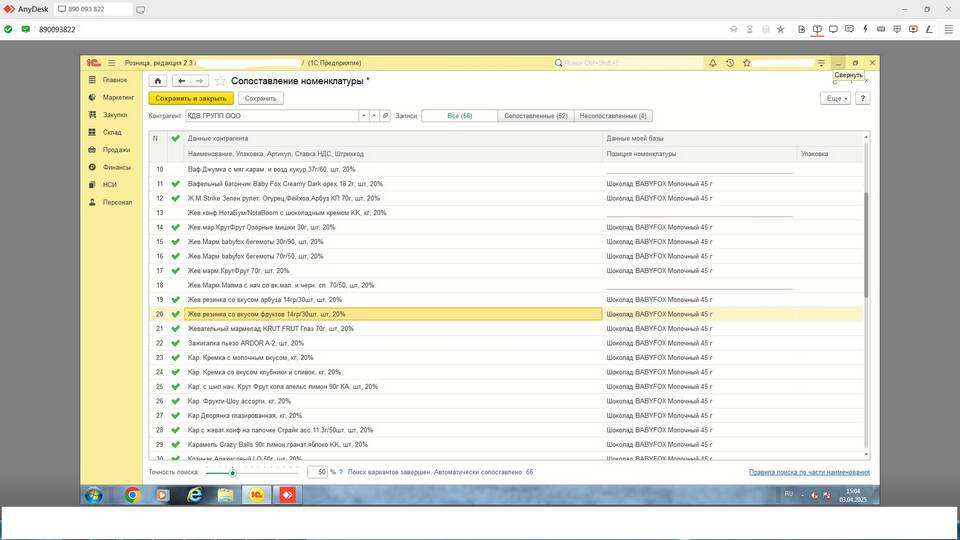Open the AnyDesk chat icon
The height and width of the screenshot is (540, 960).
tap(849, 29)
